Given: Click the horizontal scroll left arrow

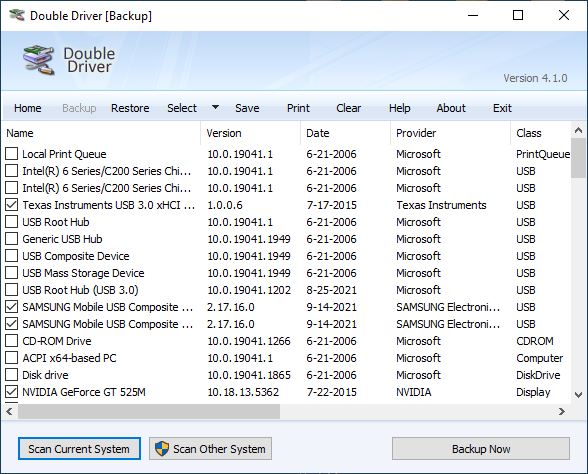Looking at the screenshot, I should click(x=9, y=411).
